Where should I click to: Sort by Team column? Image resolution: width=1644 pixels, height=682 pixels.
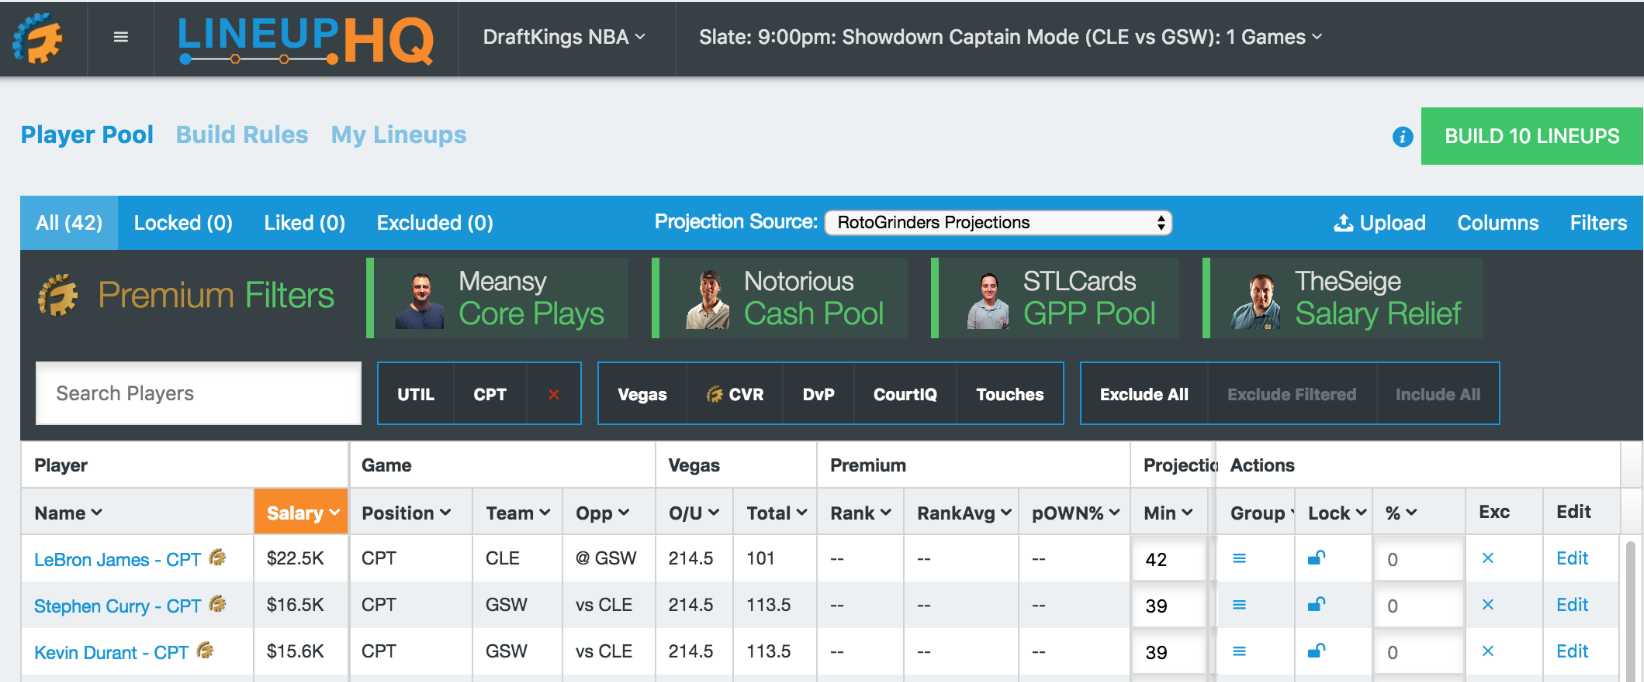pos(518,513)
